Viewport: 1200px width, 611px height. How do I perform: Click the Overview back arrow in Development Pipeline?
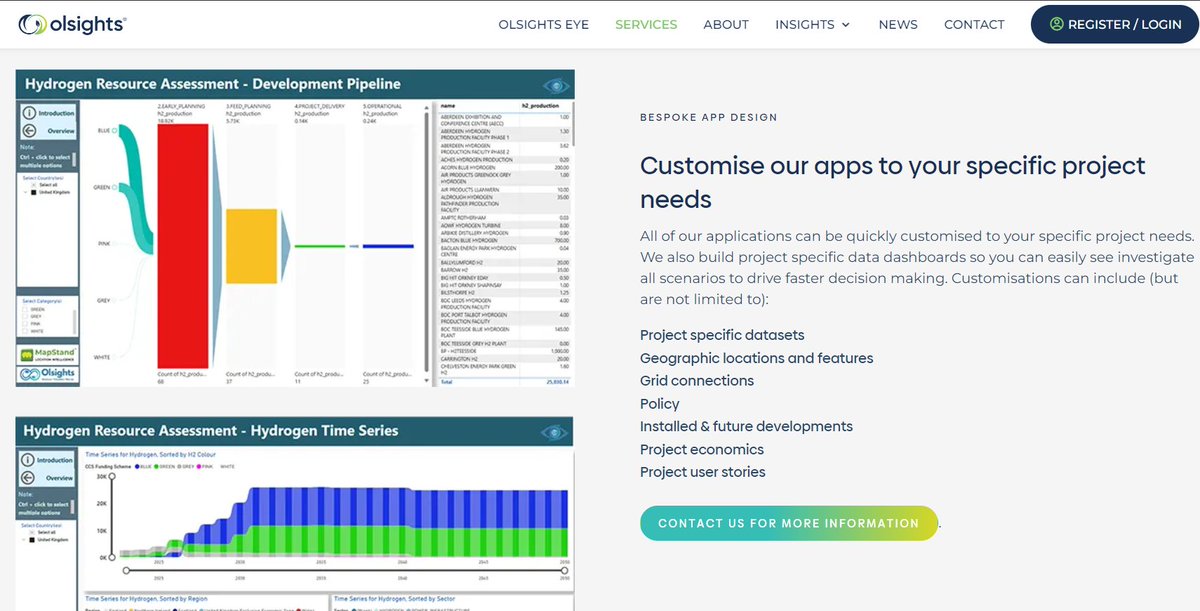click(x=29, y=130)
